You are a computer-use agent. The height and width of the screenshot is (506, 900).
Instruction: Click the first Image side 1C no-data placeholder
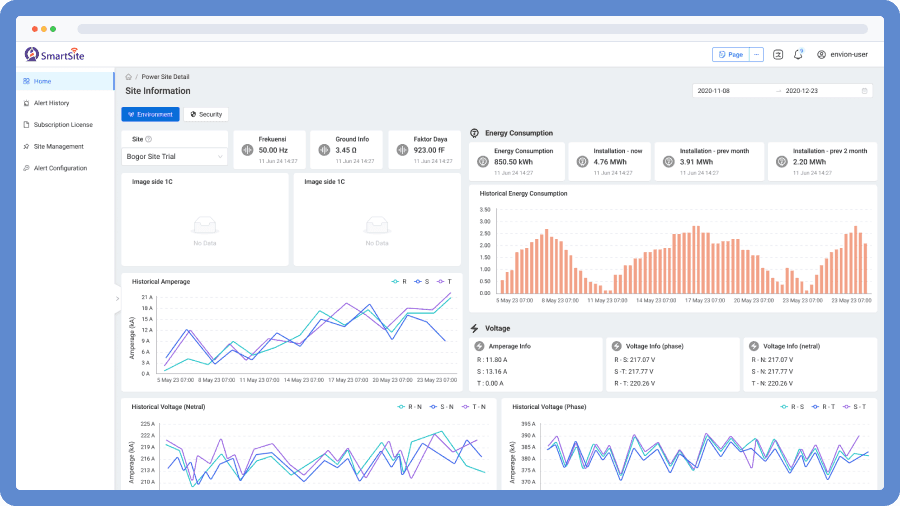[x=205, y=231]
